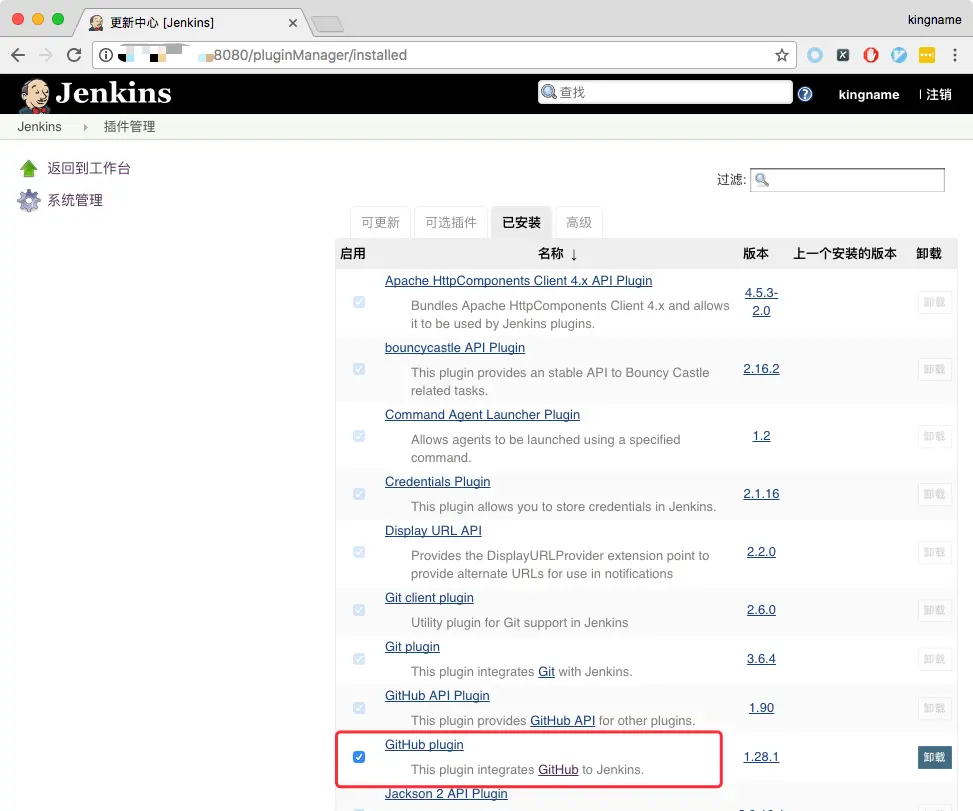Click the browser forward arrow
The height and width of the screenshot is (811, 973).
tap(46, 55)
